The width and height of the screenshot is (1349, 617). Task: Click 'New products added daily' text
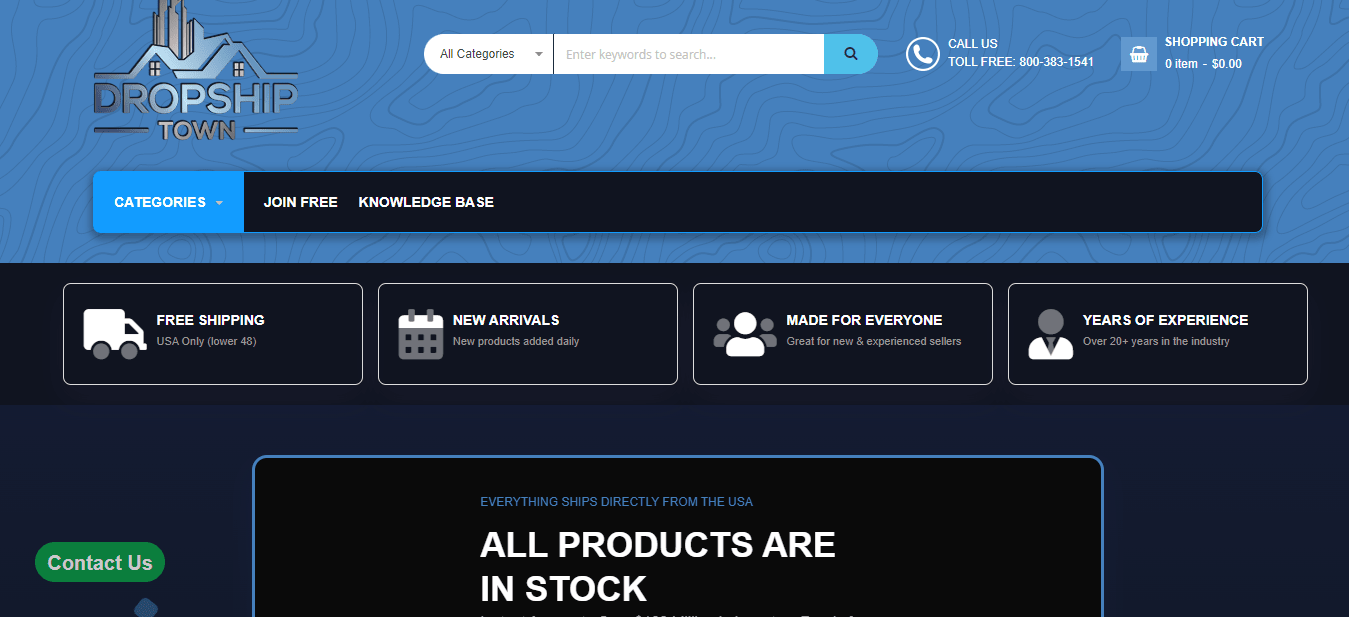click(516, 341)
